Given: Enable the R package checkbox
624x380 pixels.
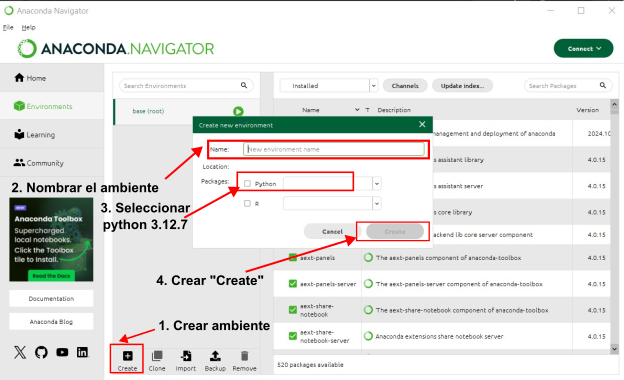Looking at the screenshot, I should [247, 203].
